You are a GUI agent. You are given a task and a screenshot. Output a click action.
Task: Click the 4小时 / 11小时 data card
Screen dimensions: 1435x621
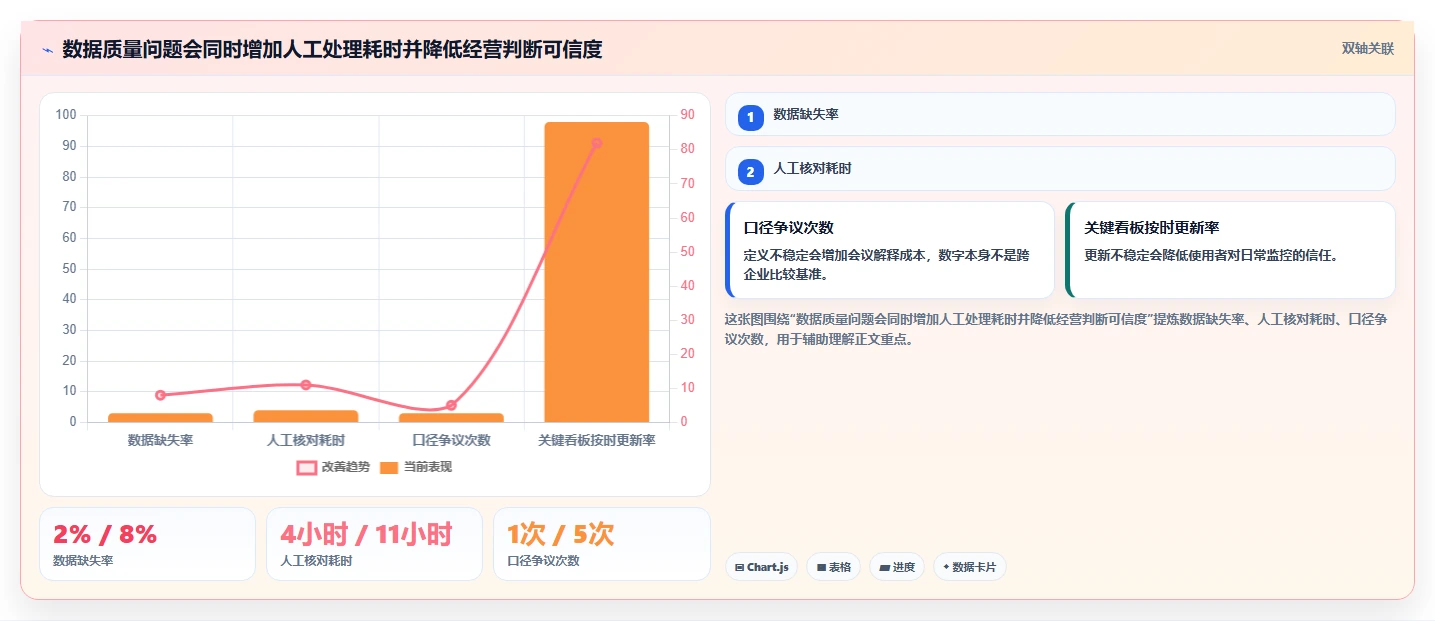click(374, 544)
